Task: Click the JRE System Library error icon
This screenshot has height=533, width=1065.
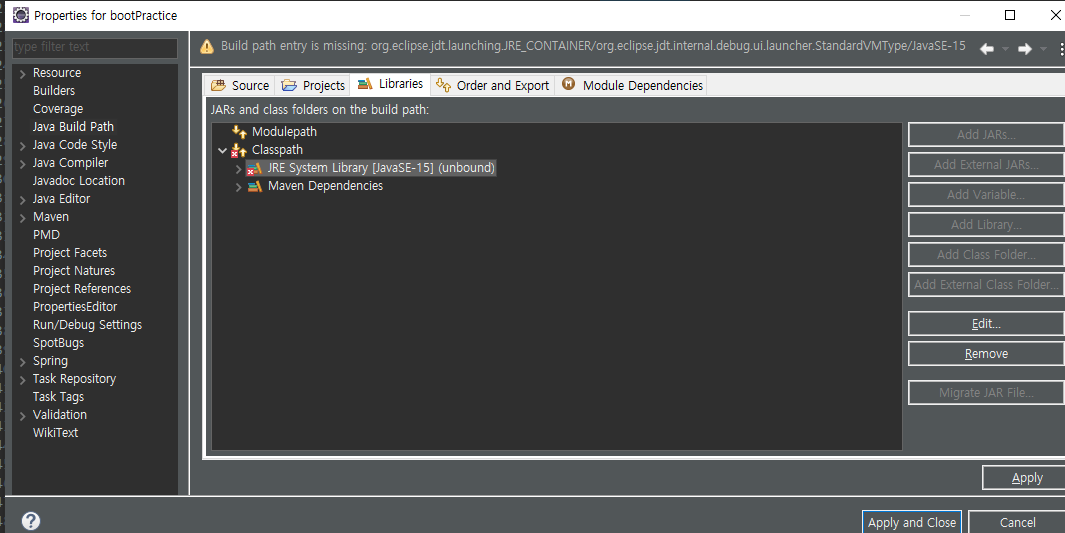Action: coord(254,168)
